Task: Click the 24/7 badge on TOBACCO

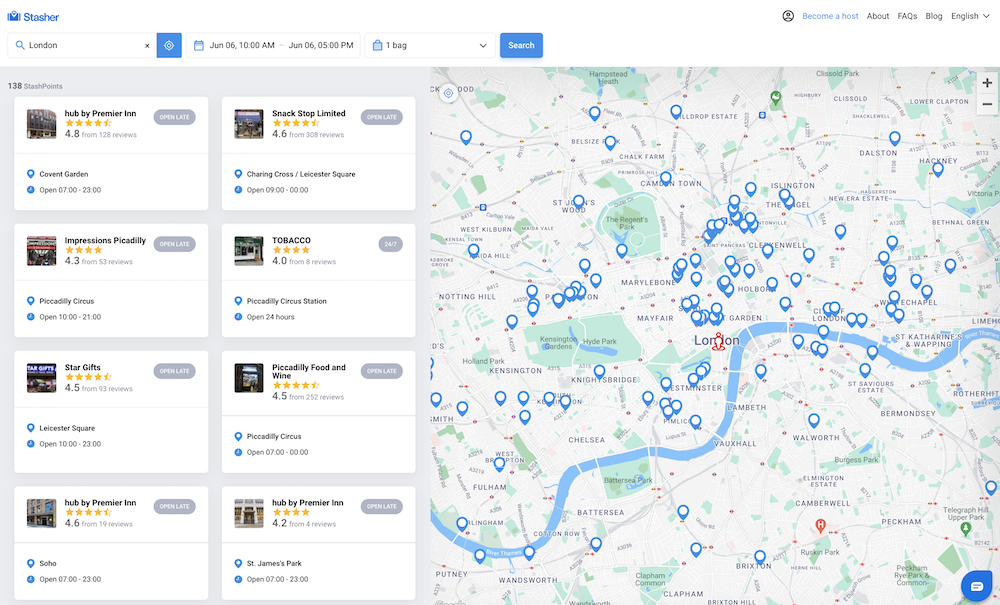Action: (390, 244)
